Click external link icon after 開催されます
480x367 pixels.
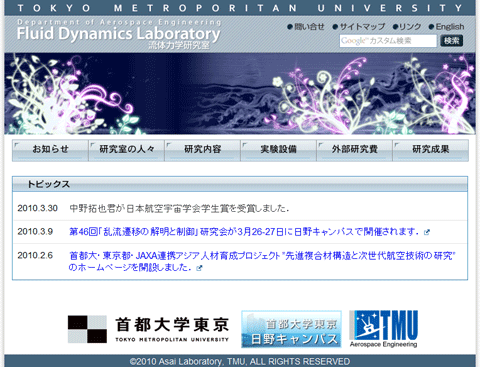tap(427, 232)
